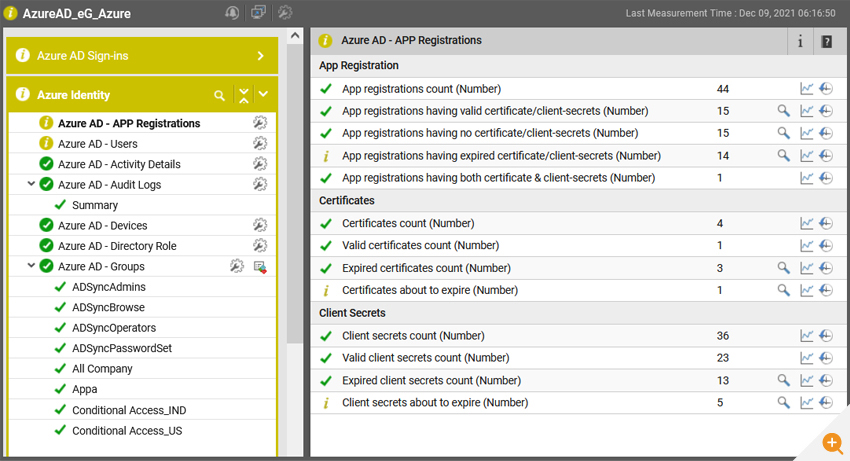Click the AzureAD_eG_Azure component name
This screenshot has height=461, width=850.
pyautogui.click(x=76, y=14)
